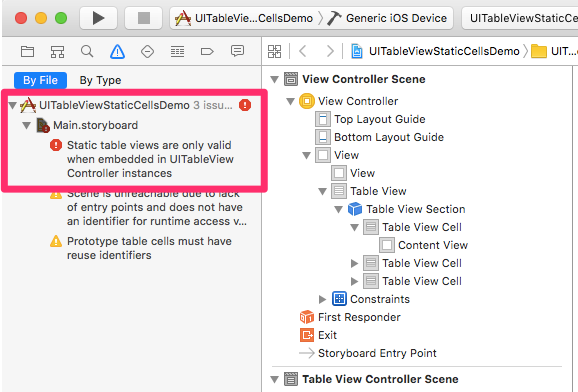Screen dimensions: 578x392
Task: Collapse the Table View Section
Action: (x=338, y=209)
